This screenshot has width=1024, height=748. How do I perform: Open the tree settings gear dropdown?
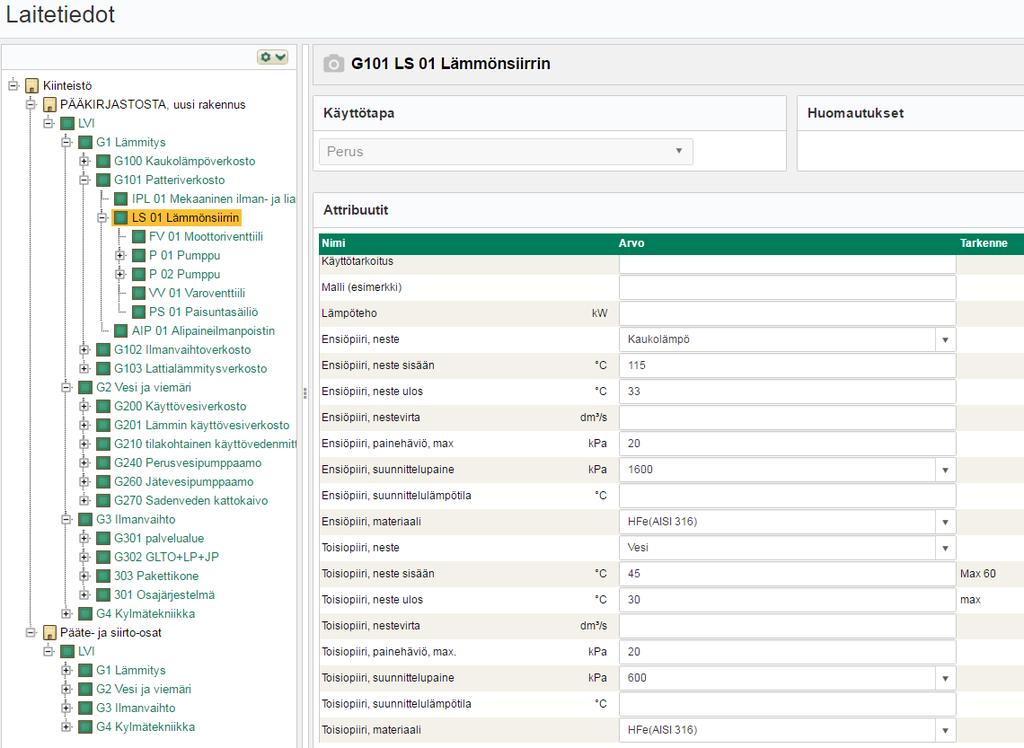[x=272, y=57]
